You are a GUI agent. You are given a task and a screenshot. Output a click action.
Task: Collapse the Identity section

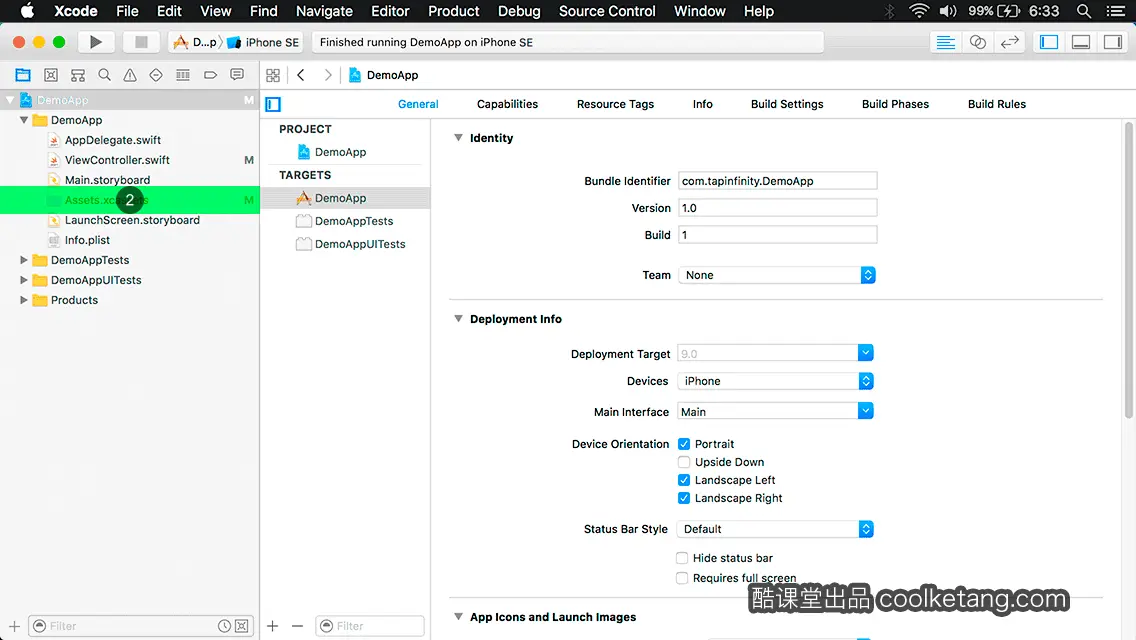tap(458, 138)
